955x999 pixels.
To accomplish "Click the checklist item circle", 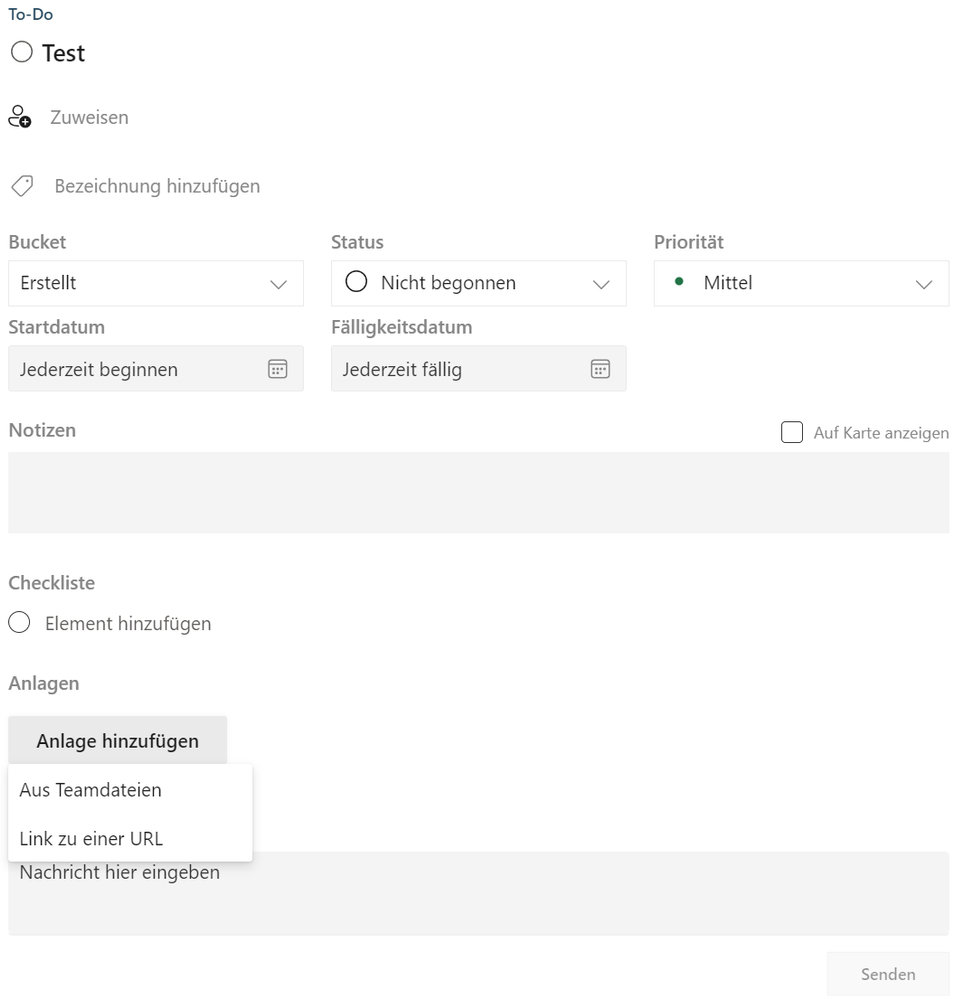I will point(19,623).
